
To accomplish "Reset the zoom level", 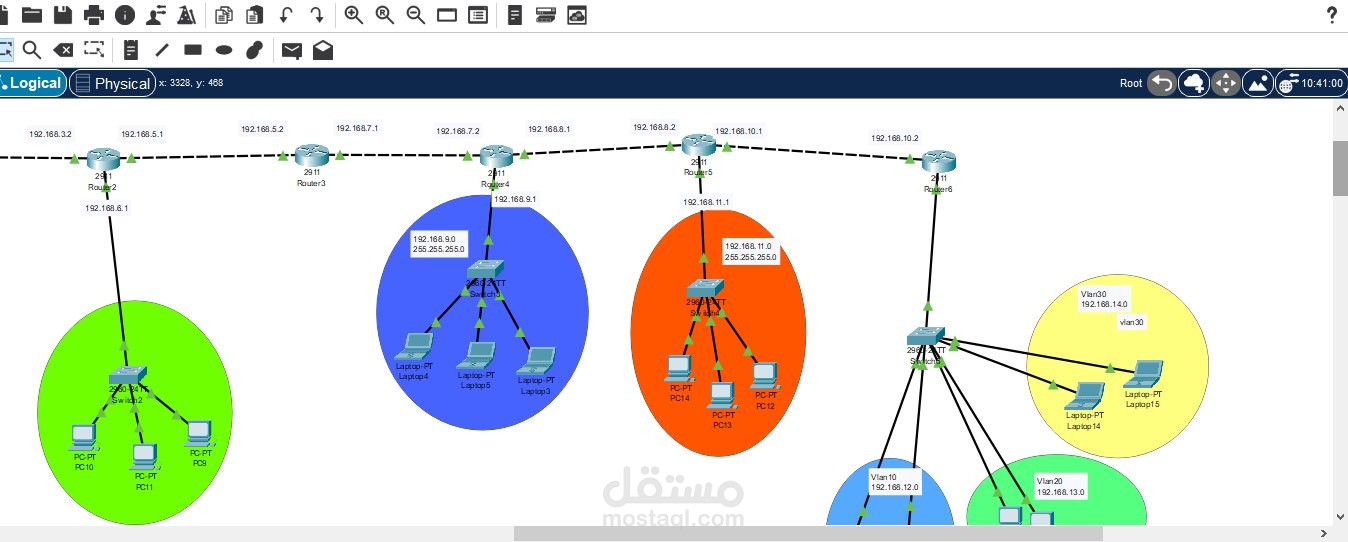I will [x=384, y=14].
